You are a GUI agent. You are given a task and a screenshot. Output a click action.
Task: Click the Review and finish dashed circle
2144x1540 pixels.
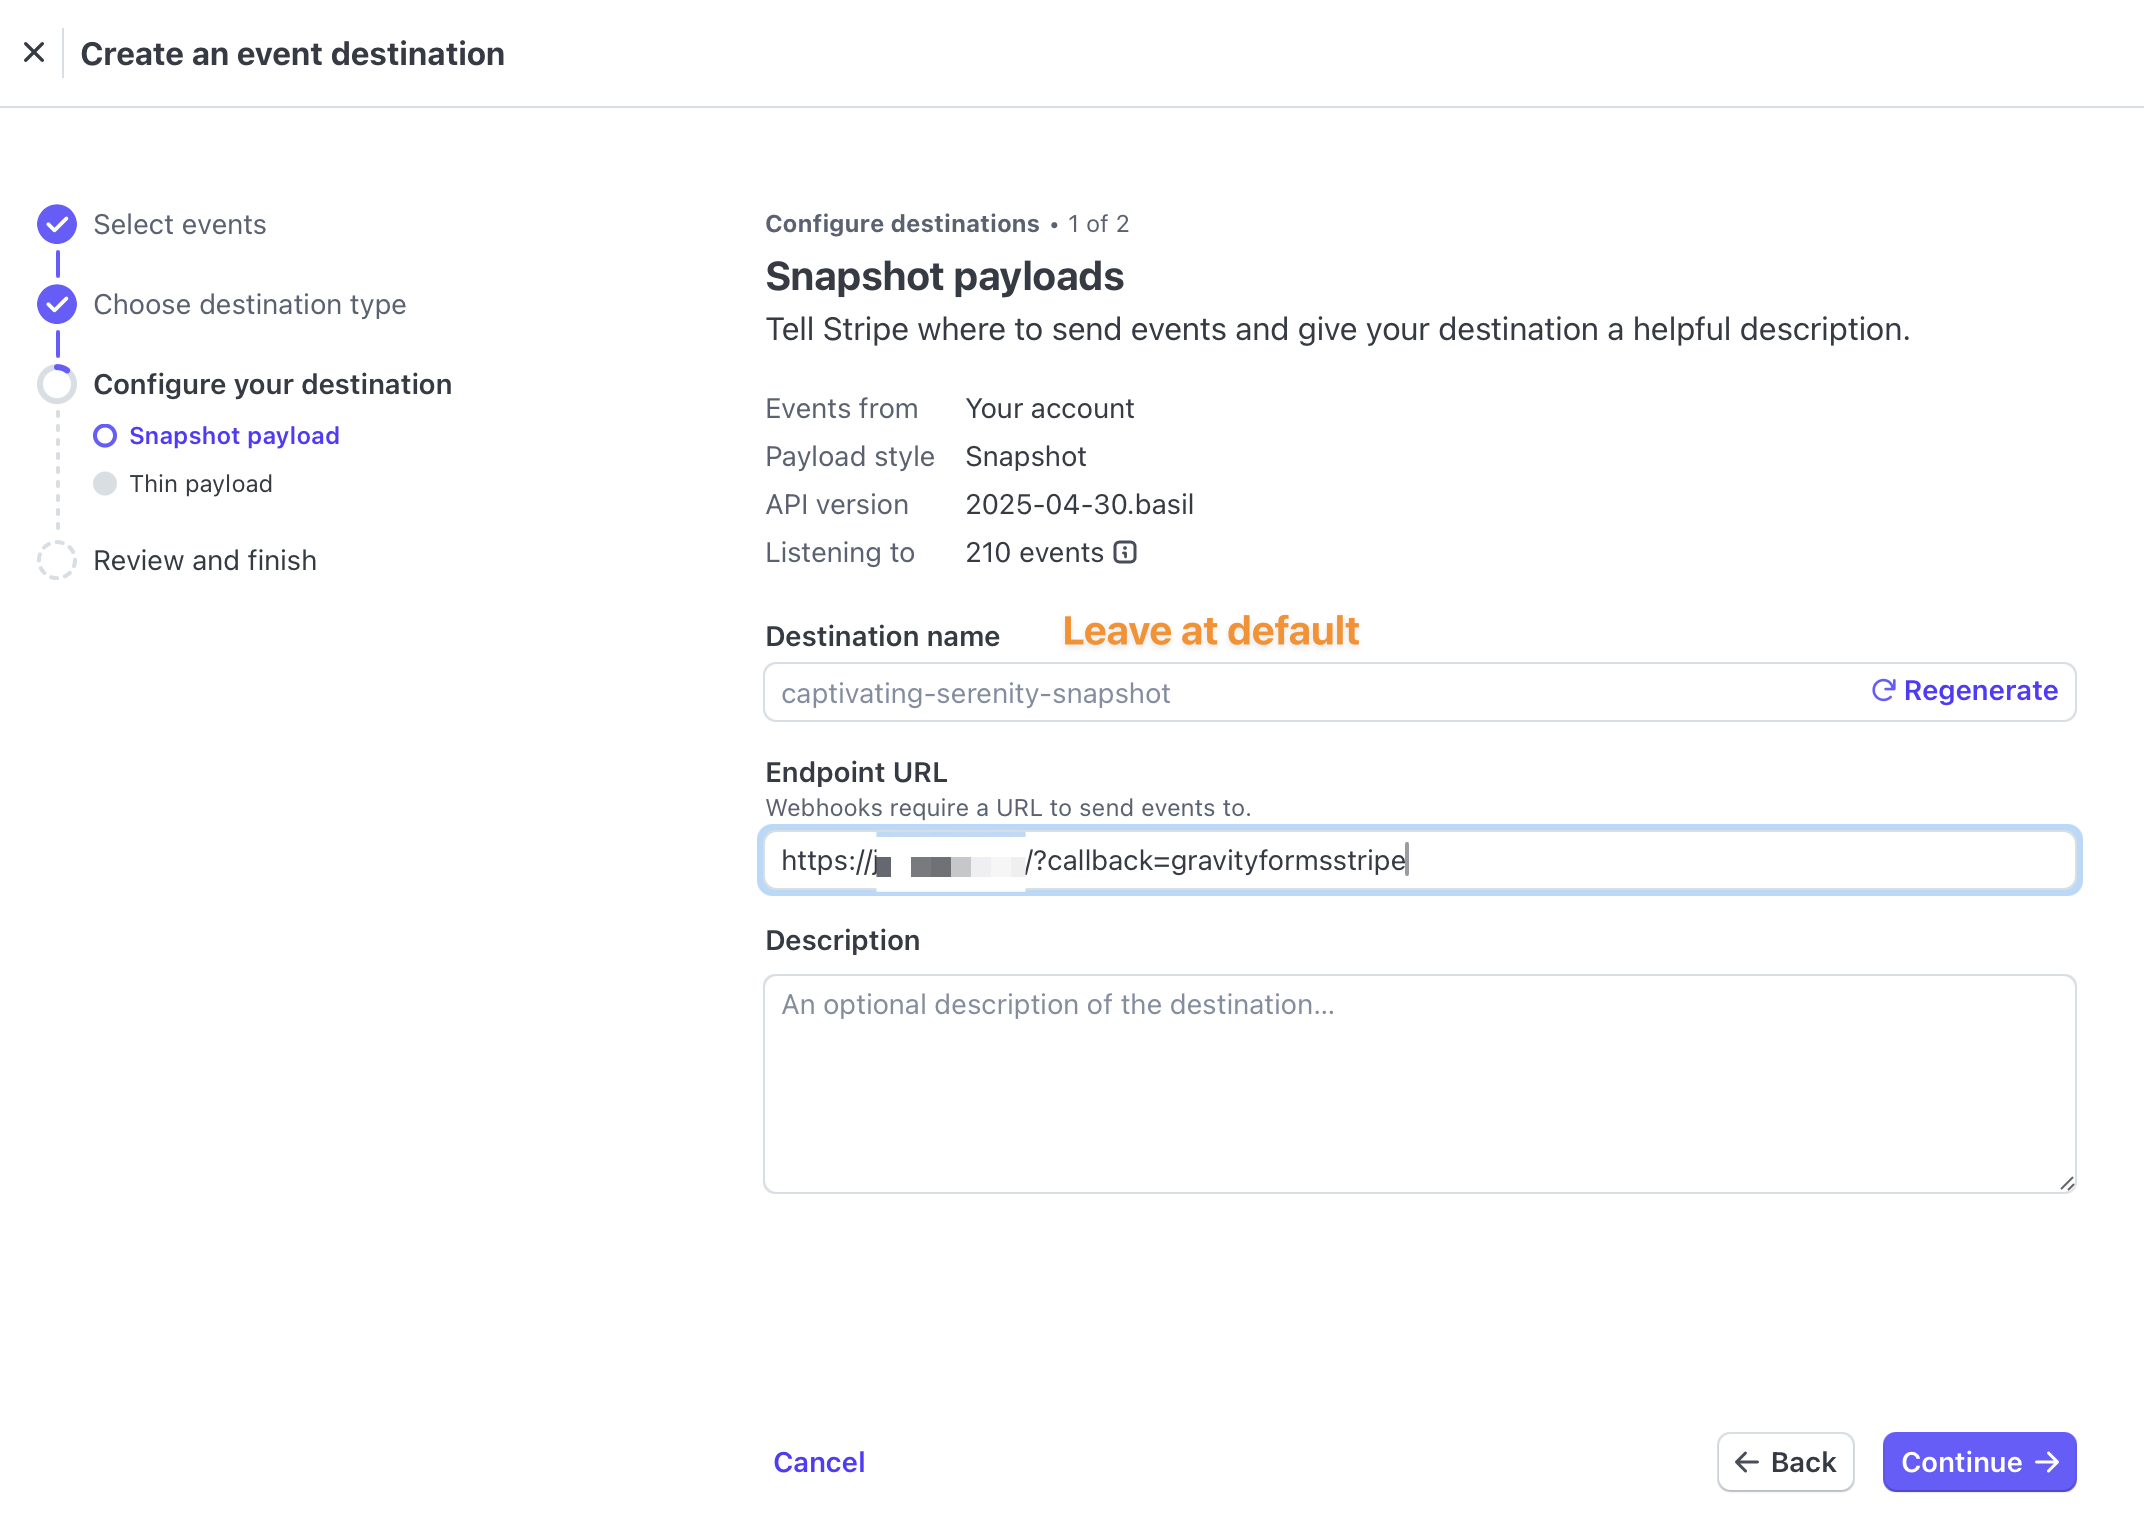tap(57, 560)
